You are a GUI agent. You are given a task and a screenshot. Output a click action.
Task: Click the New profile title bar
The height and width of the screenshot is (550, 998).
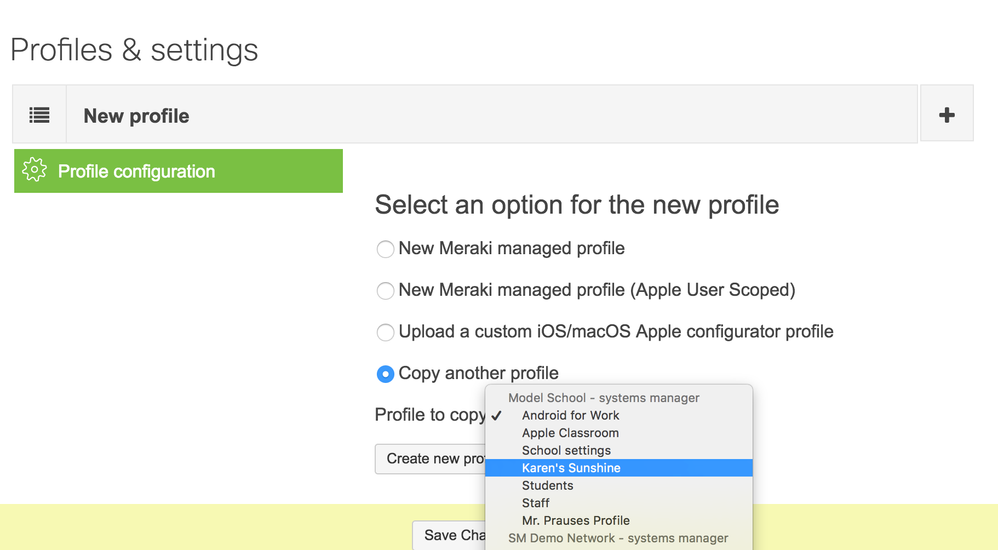tap(490, 115)
